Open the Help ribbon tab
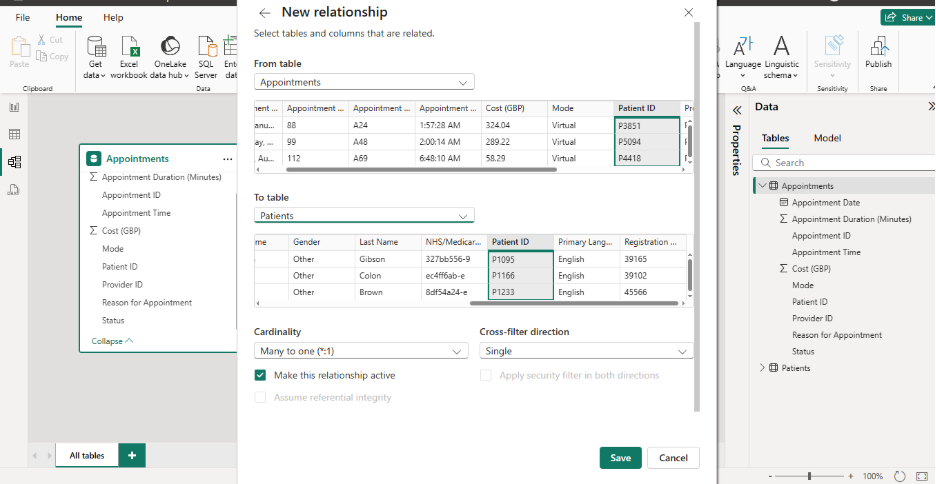Viewport: 936px width, 484px height. click(113, 17)
